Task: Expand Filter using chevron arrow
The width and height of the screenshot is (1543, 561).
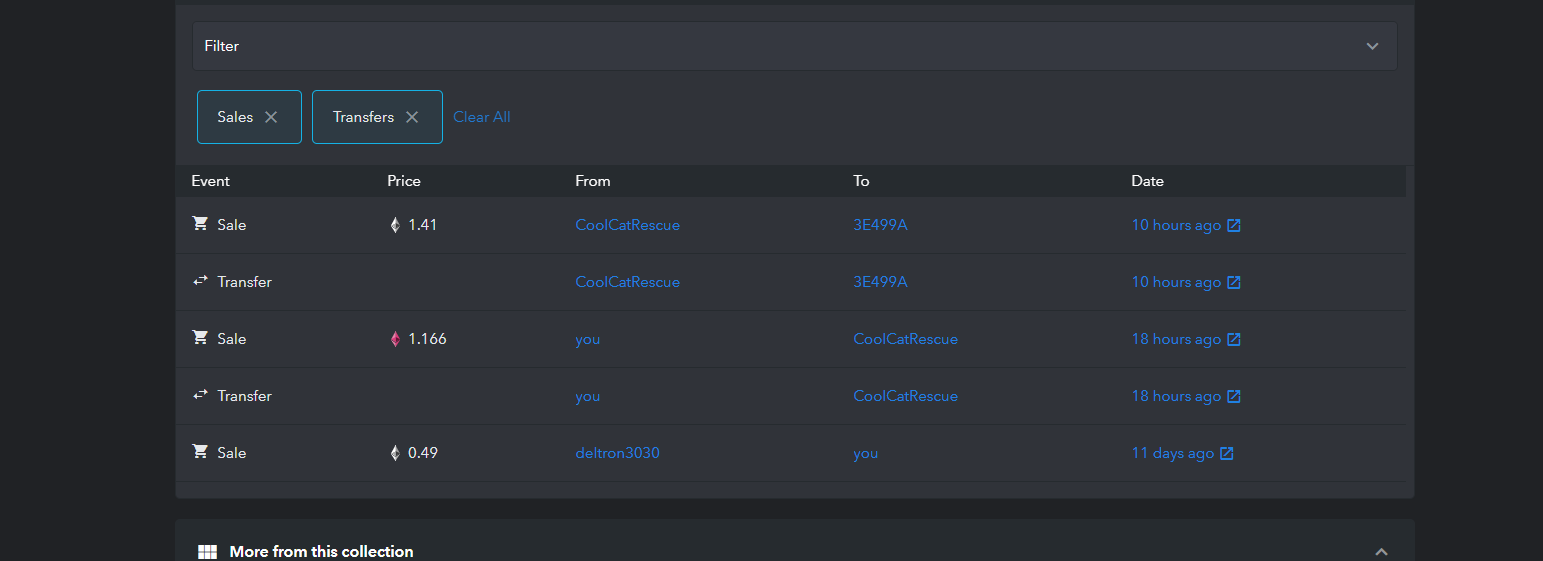Action: pyautogui.click(x=1372, y=46)
